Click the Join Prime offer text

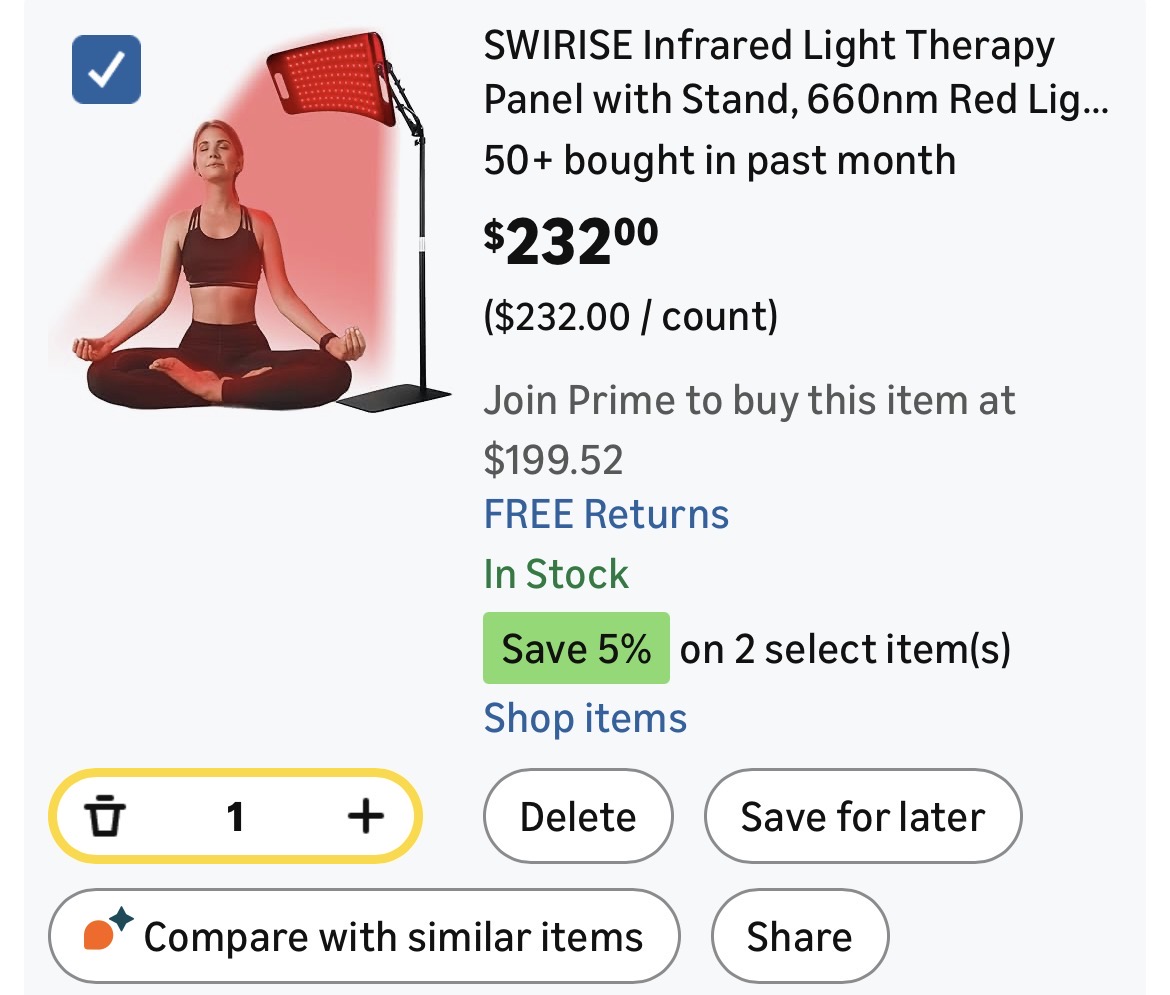point(749,430)
